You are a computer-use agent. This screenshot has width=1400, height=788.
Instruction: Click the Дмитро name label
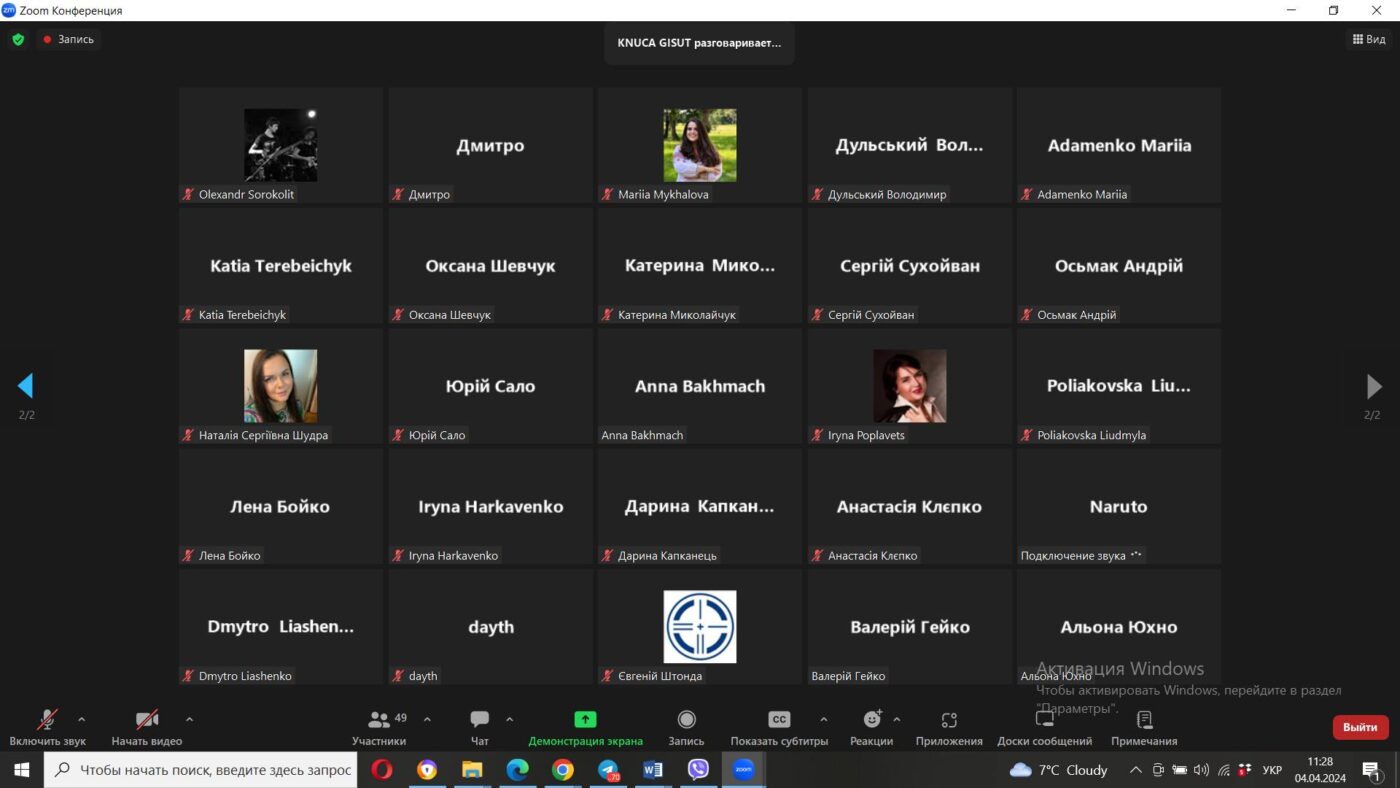pyautogui.click(x=429, y=195)
